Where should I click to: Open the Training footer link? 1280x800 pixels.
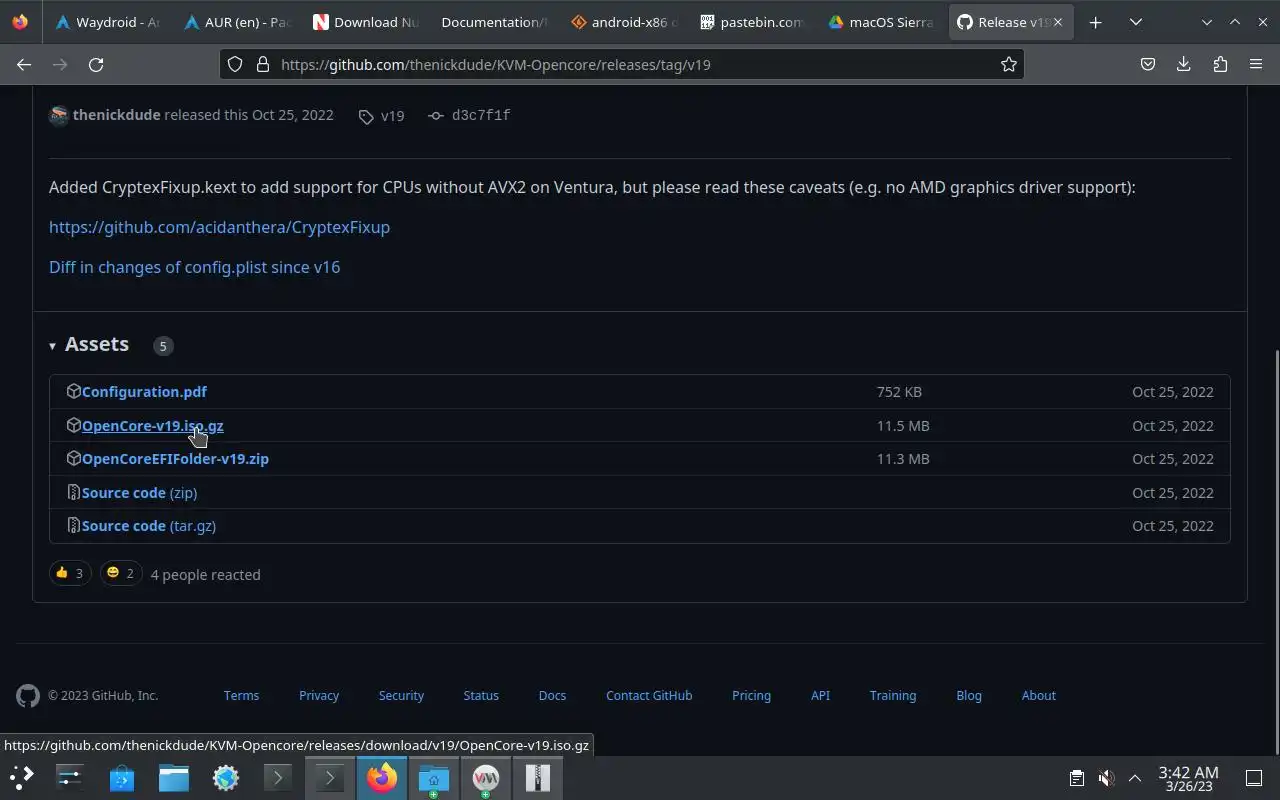[893, 696]
